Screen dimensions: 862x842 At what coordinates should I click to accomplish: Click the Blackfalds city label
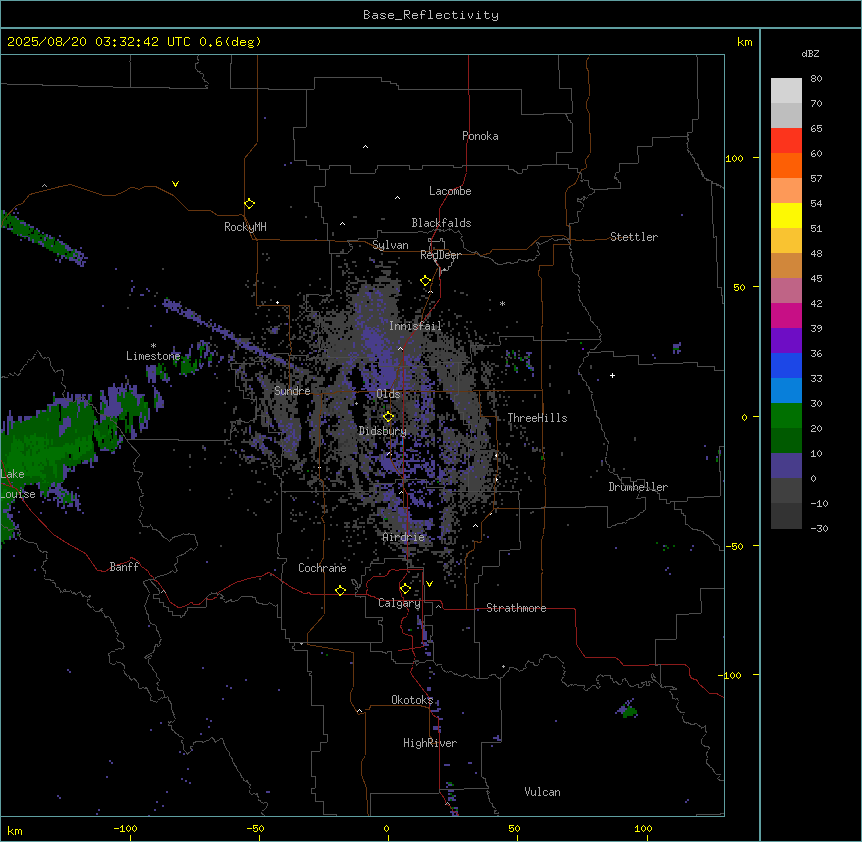[441, 223]
